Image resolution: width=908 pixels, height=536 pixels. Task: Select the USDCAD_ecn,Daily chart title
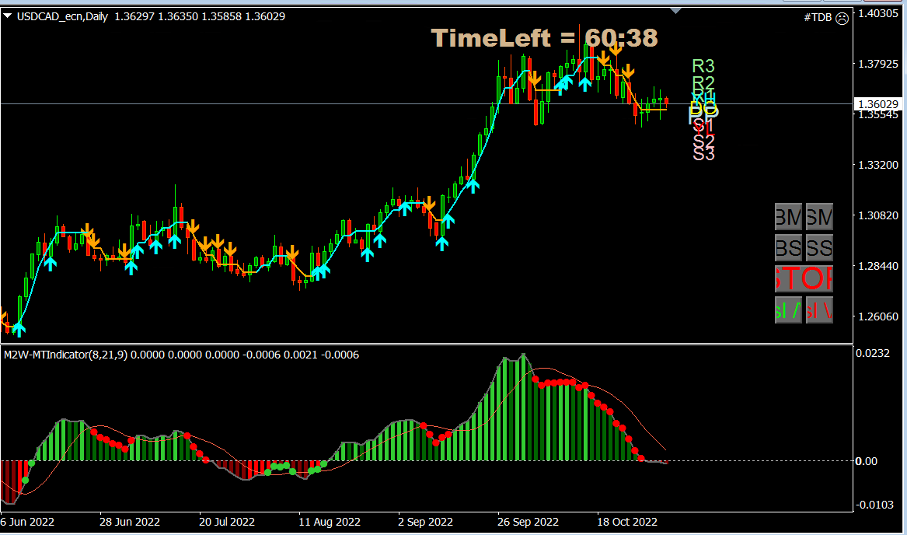pos(63,16)
